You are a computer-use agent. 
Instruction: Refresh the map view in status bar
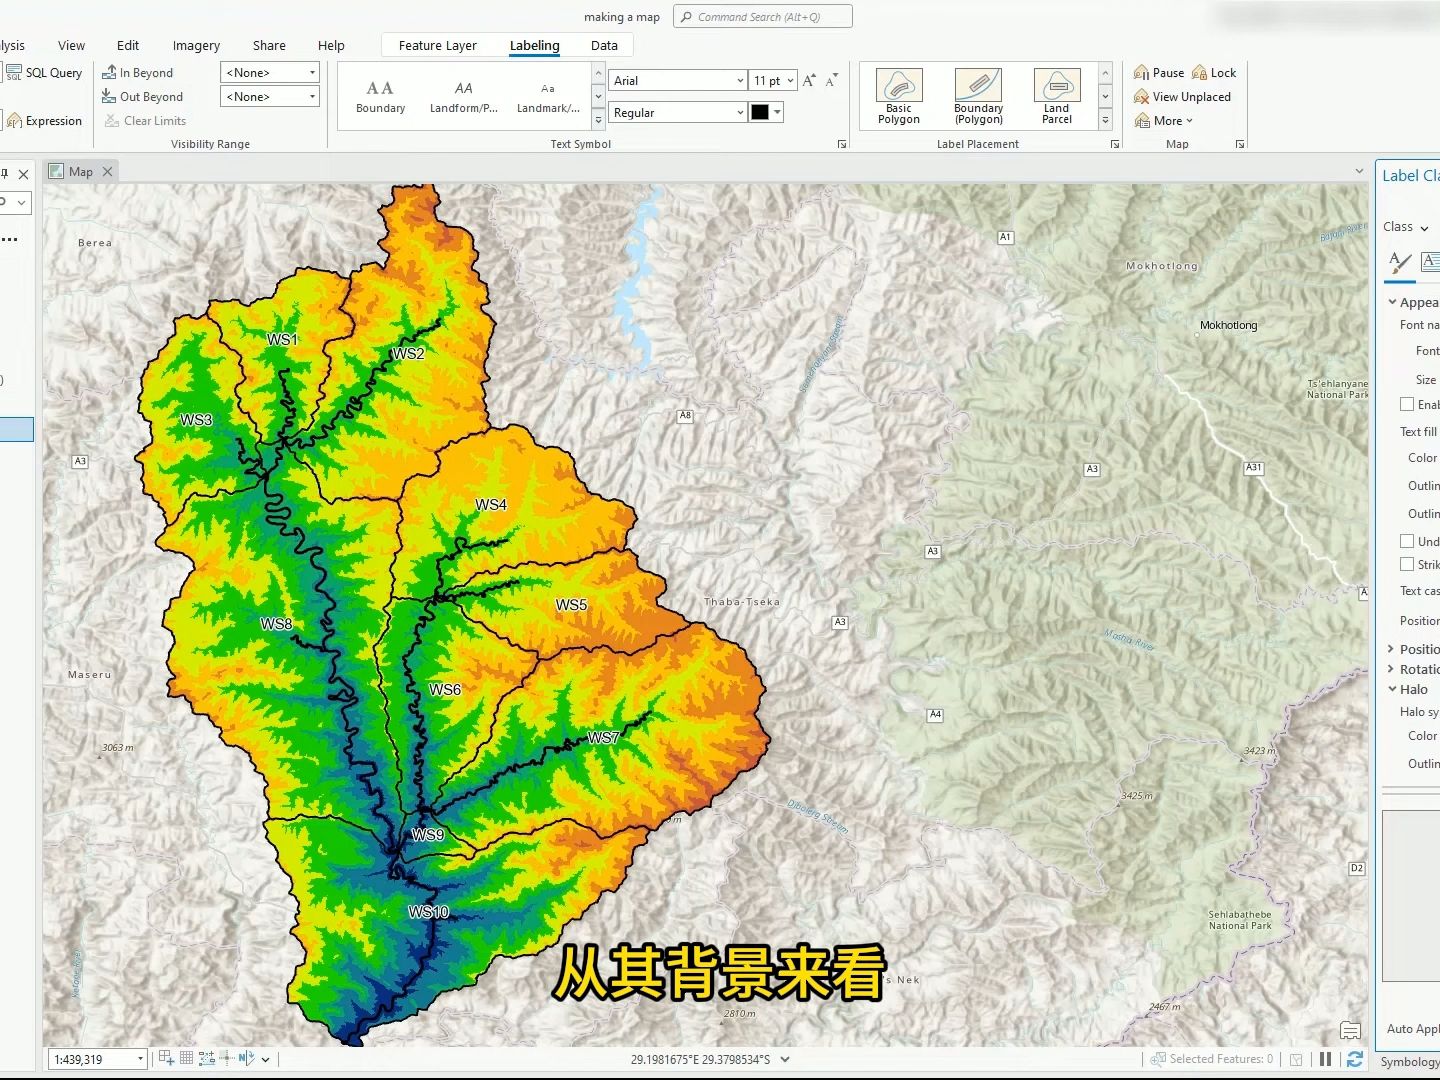click(1355, 1059)
